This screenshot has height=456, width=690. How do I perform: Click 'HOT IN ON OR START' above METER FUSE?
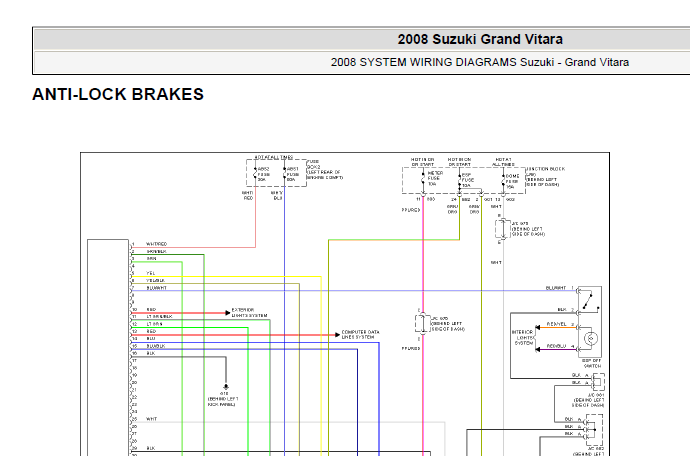click(x=423, y=162)
